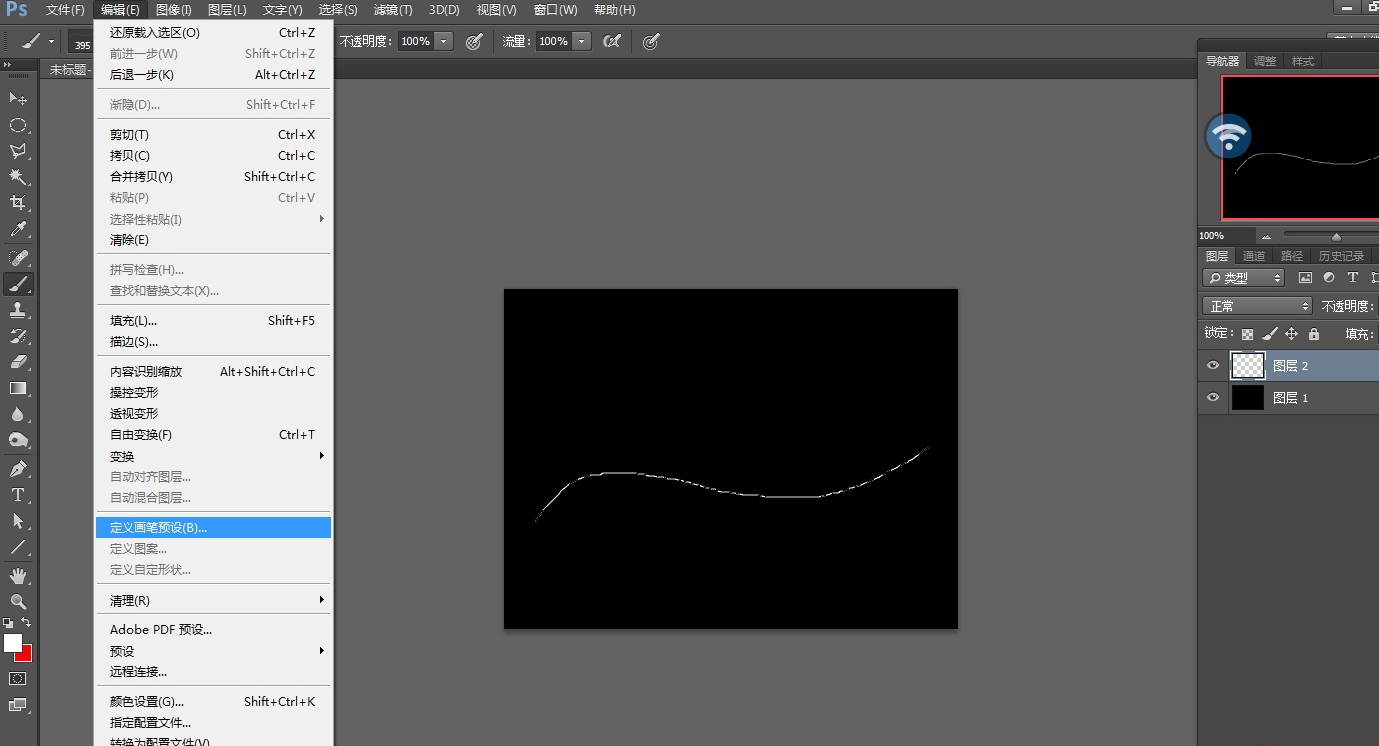This screenshot has height=746, width=1379.
Task: Select the History Brush tool
Action: pyautogui.click(x=18, y=336)
